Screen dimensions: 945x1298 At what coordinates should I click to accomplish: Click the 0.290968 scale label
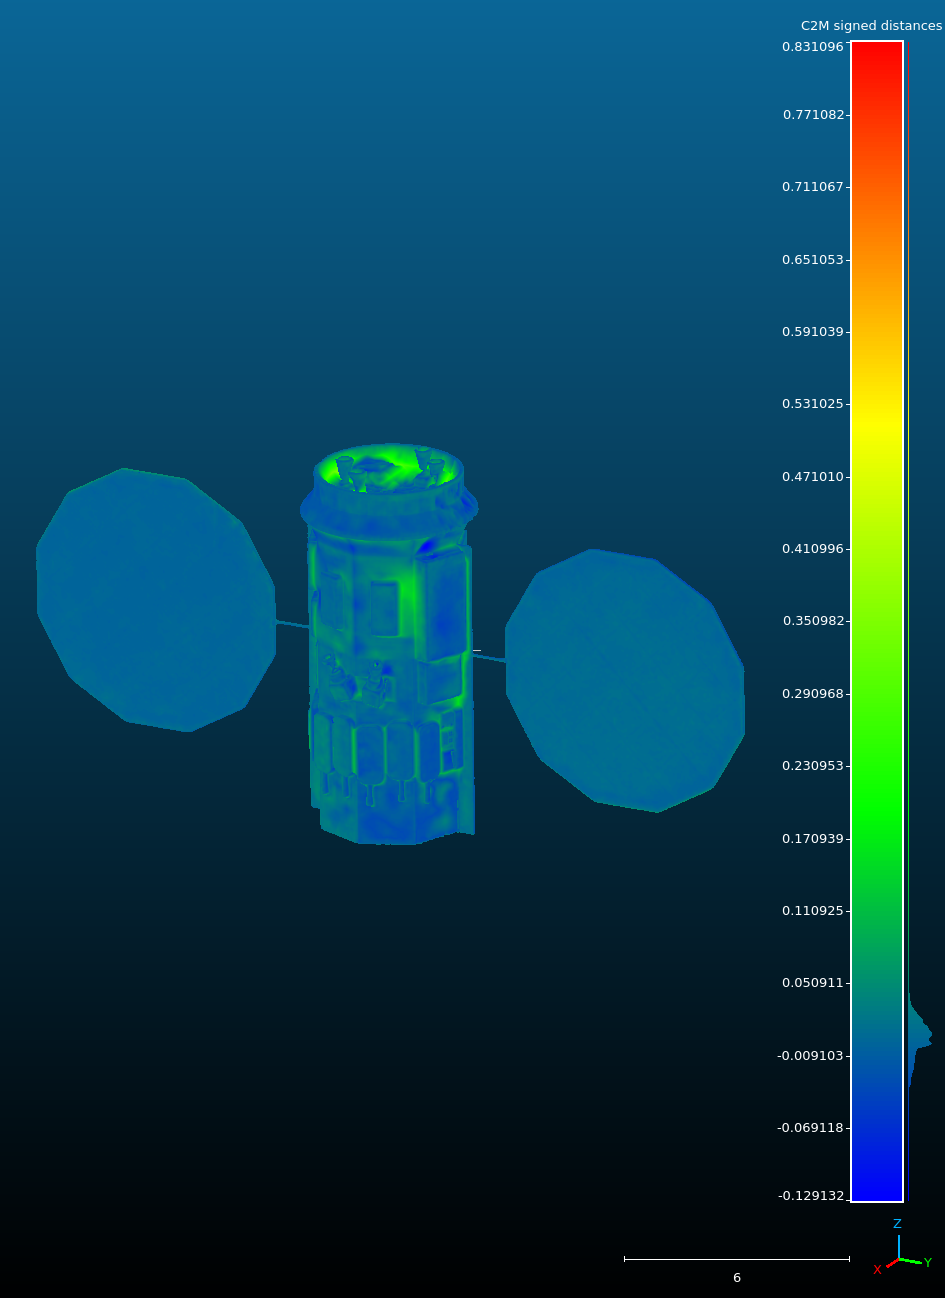[x=812, y=694]
